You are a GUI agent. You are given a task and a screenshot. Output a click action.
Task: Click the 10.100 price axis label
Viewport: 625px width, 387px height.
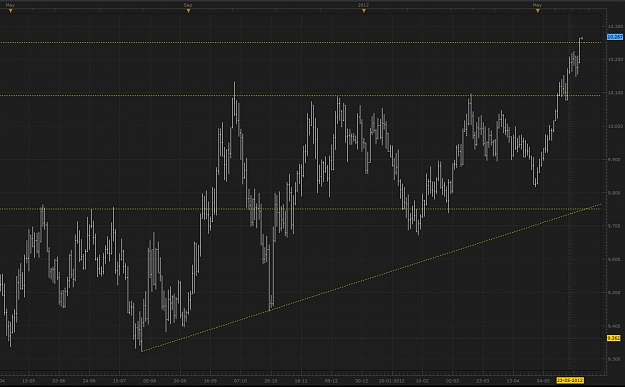pyautogui.click(x=615, y=93)
